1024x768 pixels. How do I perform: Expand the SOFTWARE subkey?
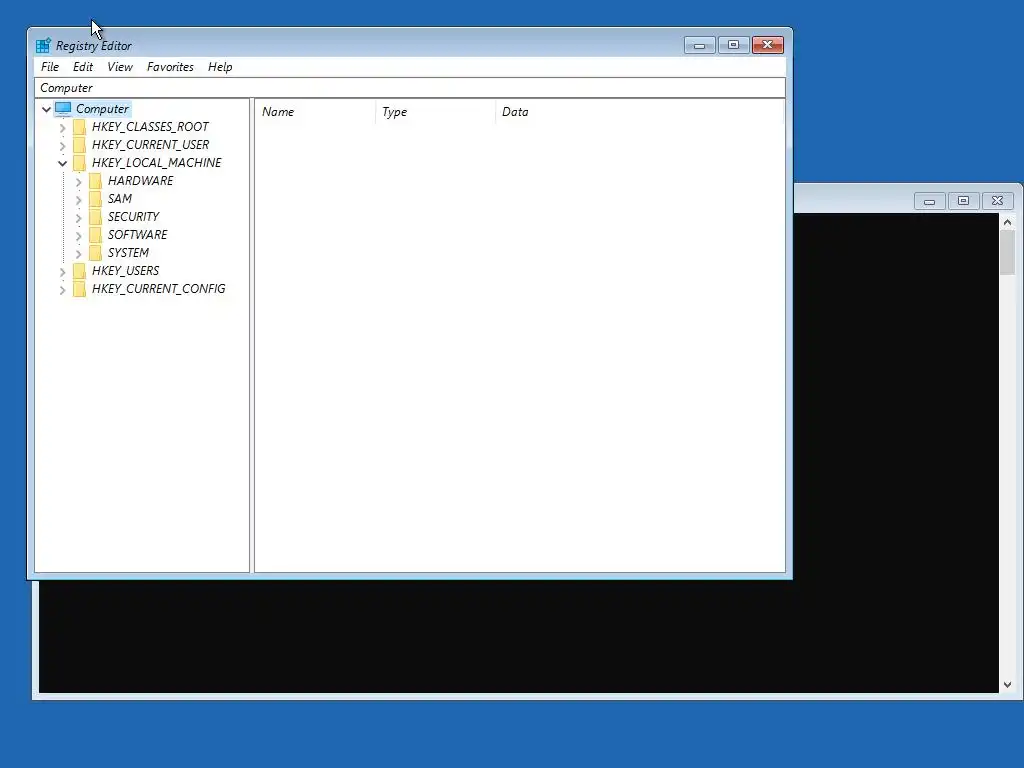tap(78, 235)
